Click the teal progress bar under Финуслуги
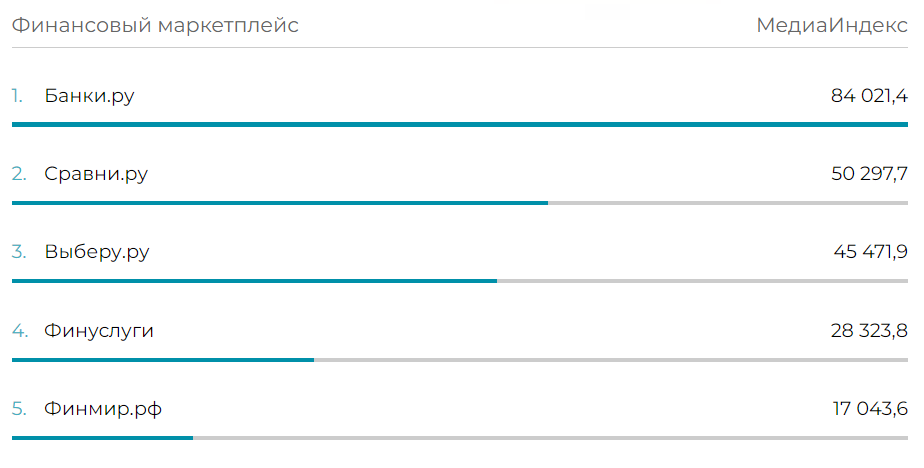Image resolution: width=924 pixels, height=468 pixels. [x=163, y=360]
